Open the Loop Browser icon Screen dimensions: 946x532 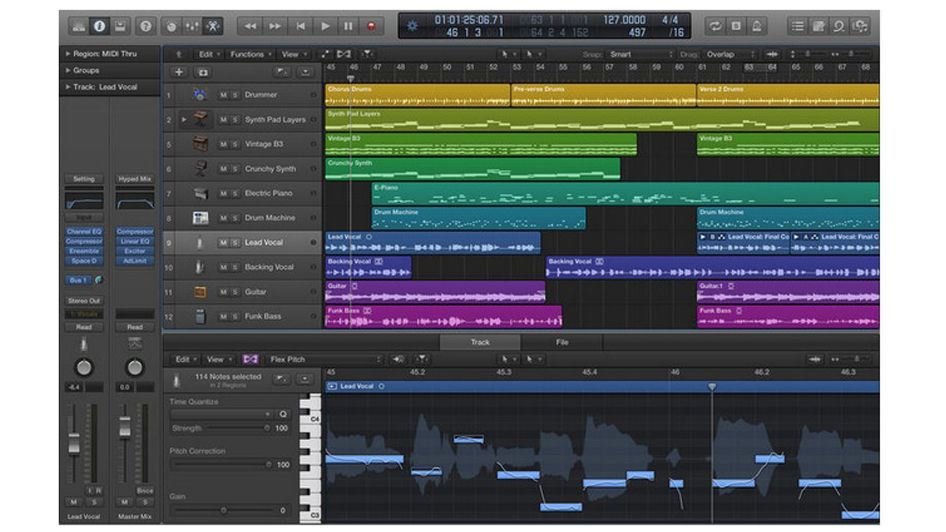tap(839, 26)
